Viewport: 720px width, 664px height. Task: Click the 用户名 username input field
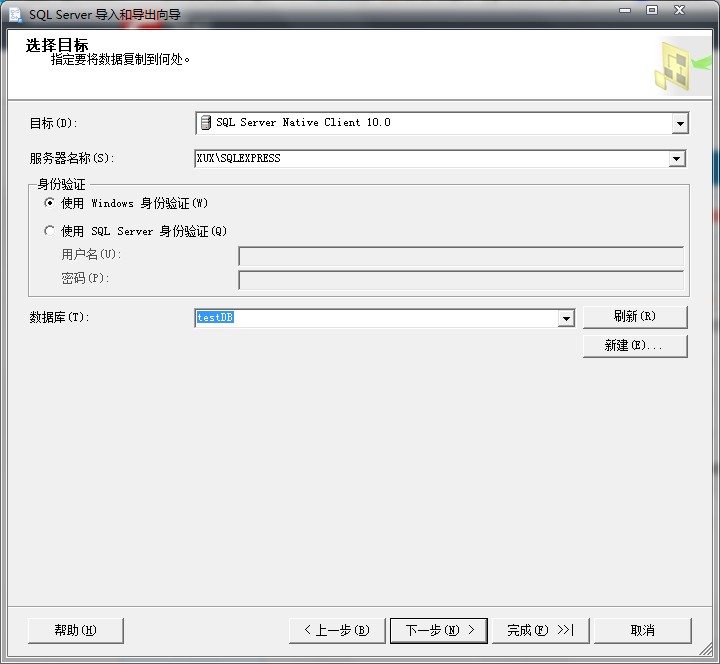tap(461, 256)
